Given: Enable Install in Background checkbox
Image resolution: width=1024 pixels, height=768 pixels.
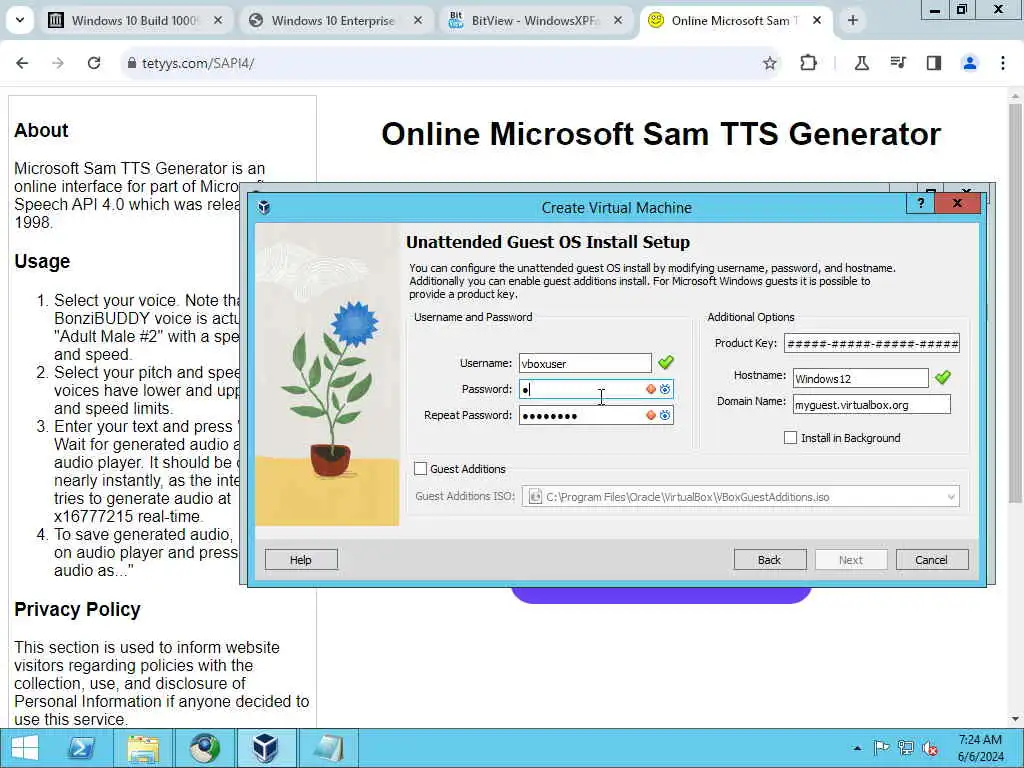Looking at the screenshot, I should 790,438.
